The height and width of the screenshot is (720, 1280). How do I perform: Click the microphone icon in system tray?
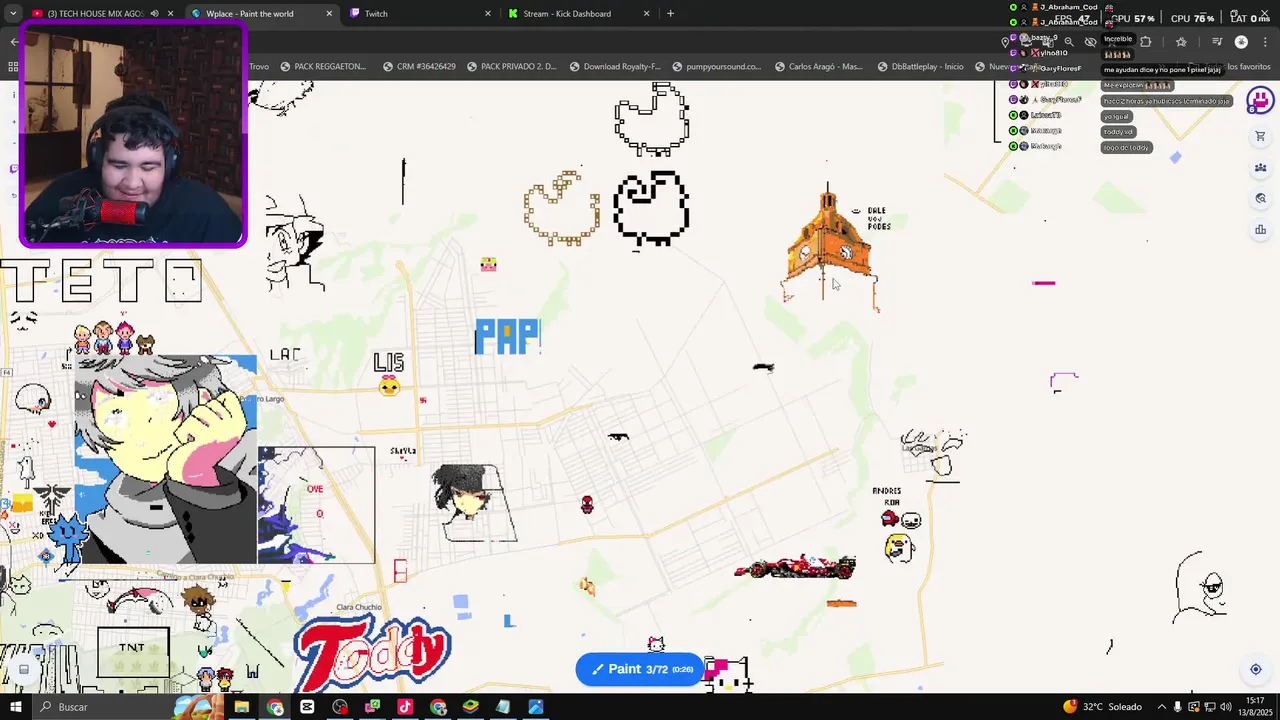pos(1178,707)
